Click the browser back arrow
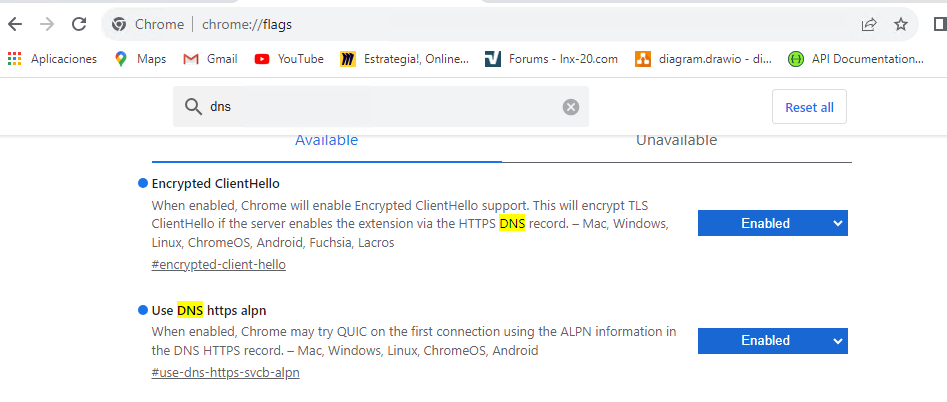 15,24
